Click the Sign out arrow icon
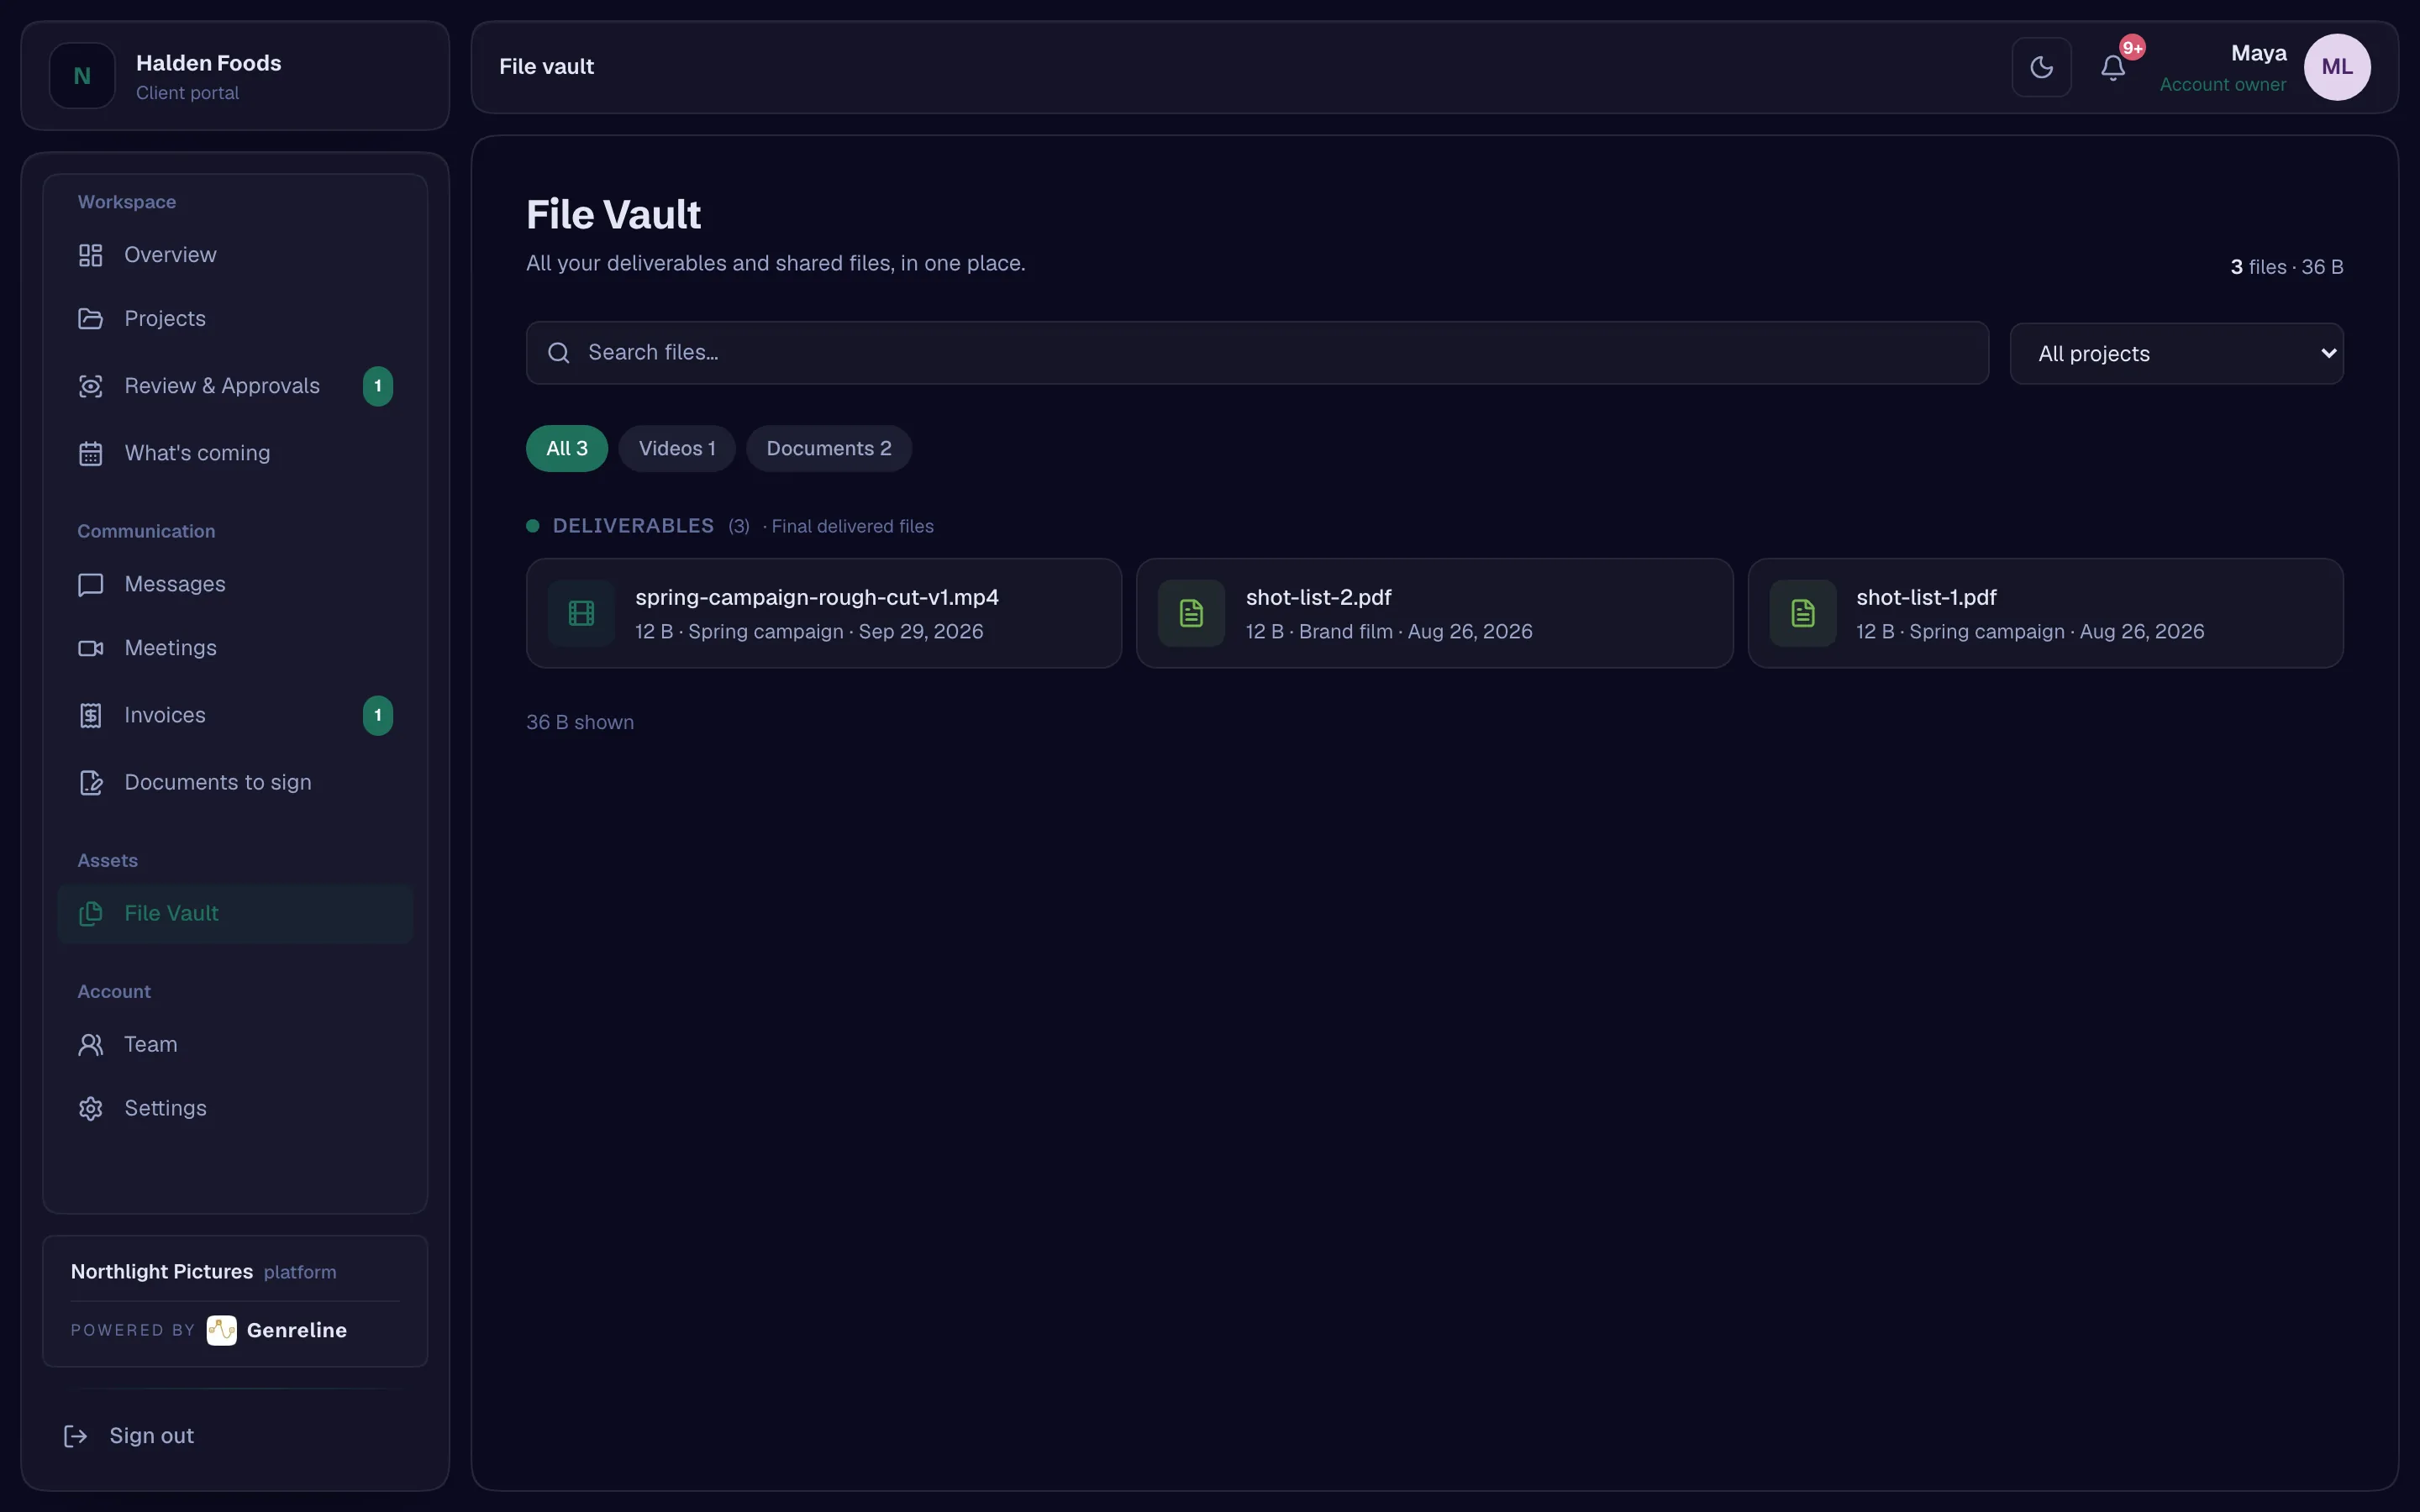 pyautogui.click(x=76, y=1436)
